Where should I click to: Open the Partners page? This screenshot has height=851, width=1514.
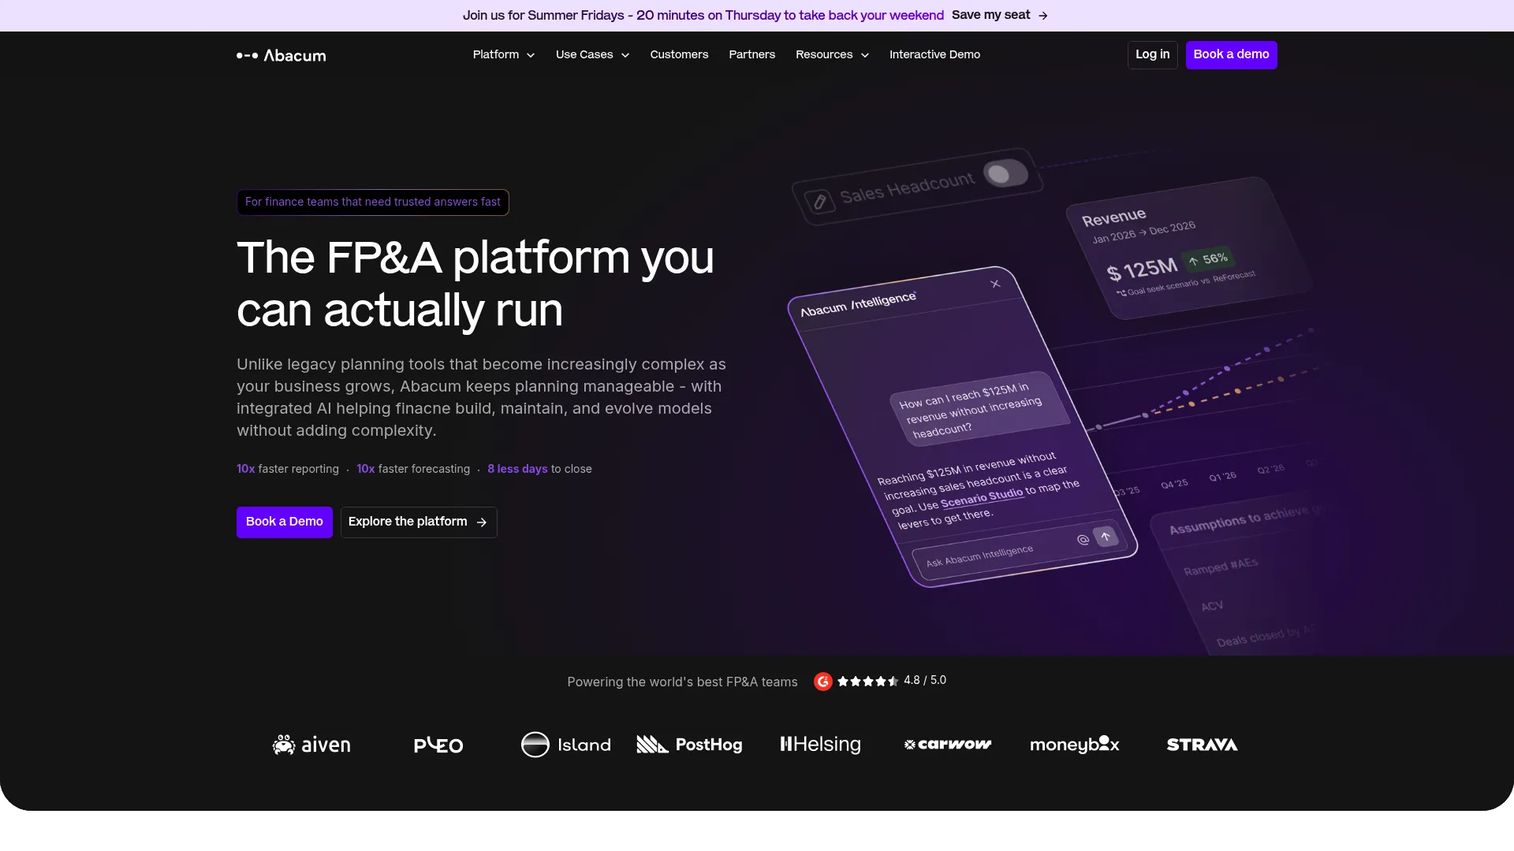point(752,55)
